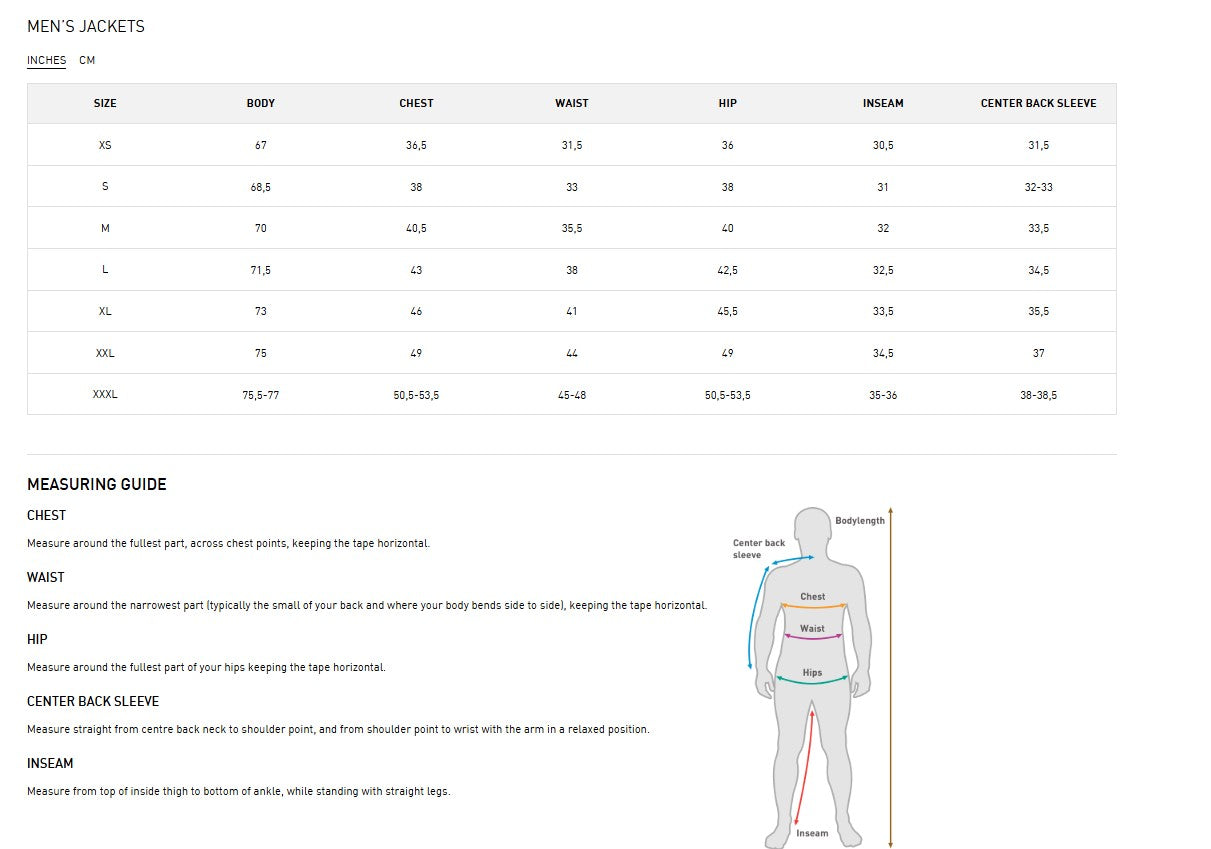Click the Center back sleeve diagram label

click(x=759, y=549)
